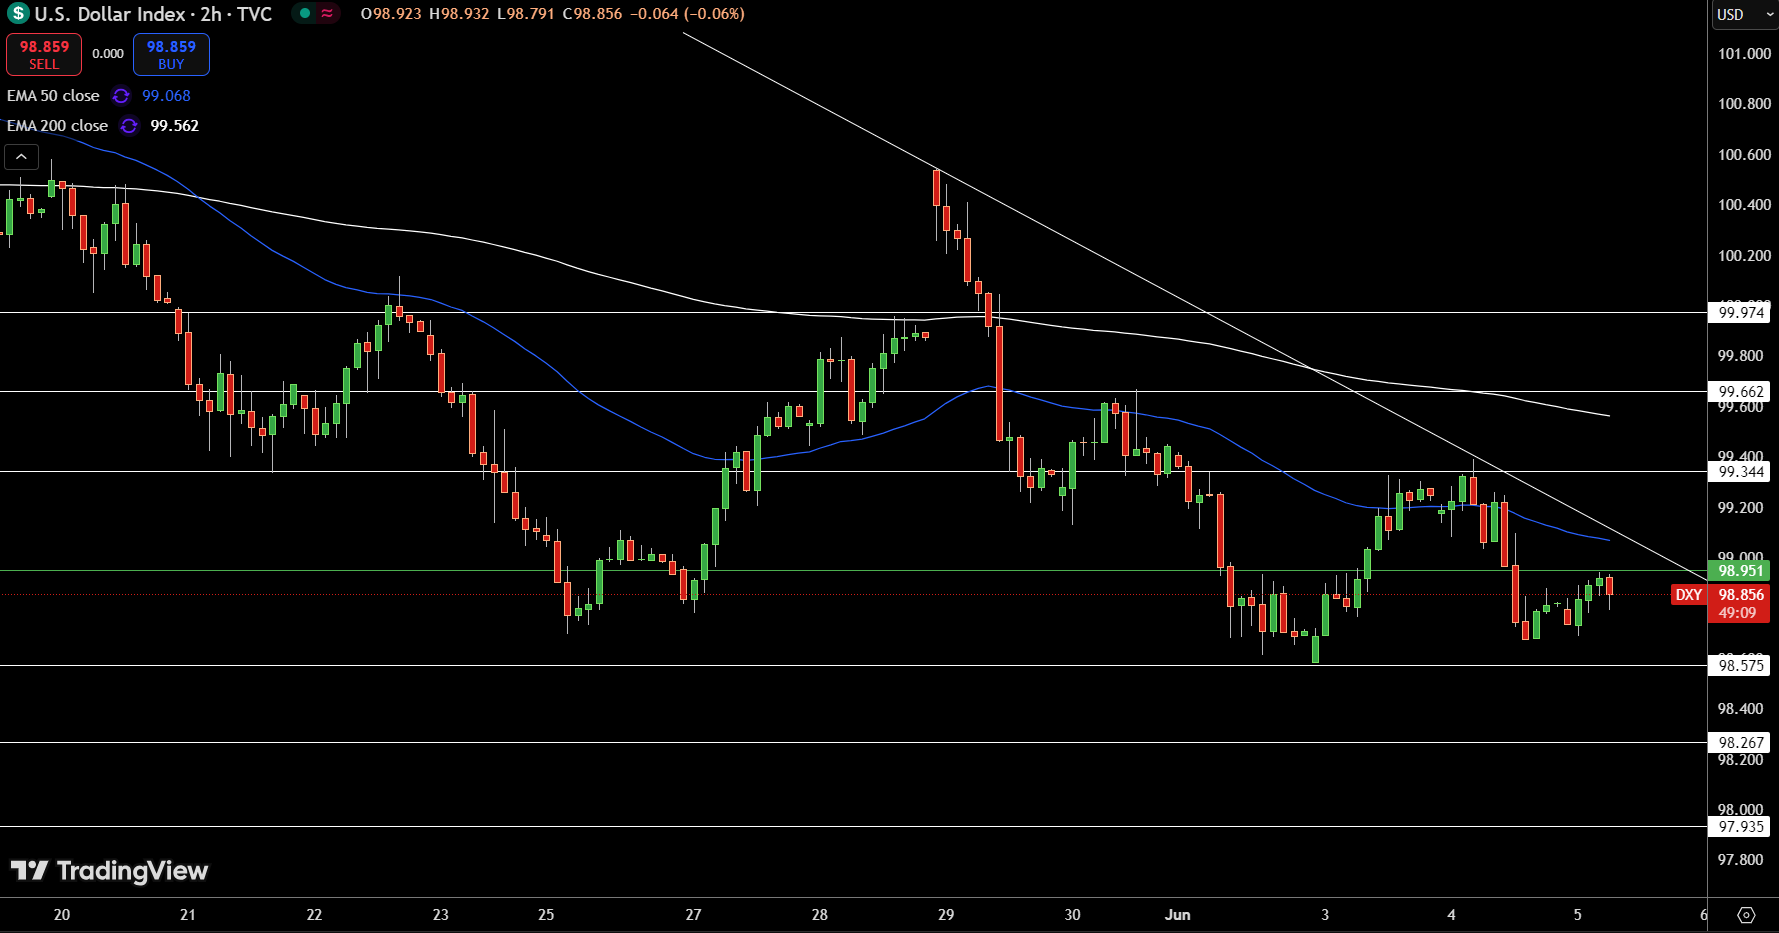
Task: Click the 99.344 price level label
Action: point(1740,472)
